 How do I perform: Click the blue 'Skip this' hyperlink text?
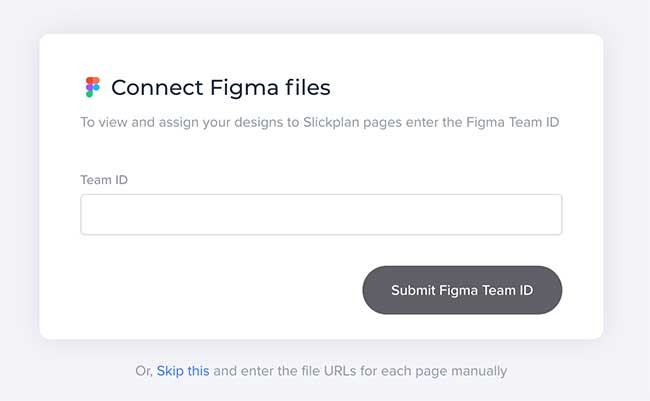tap(183, 371)
